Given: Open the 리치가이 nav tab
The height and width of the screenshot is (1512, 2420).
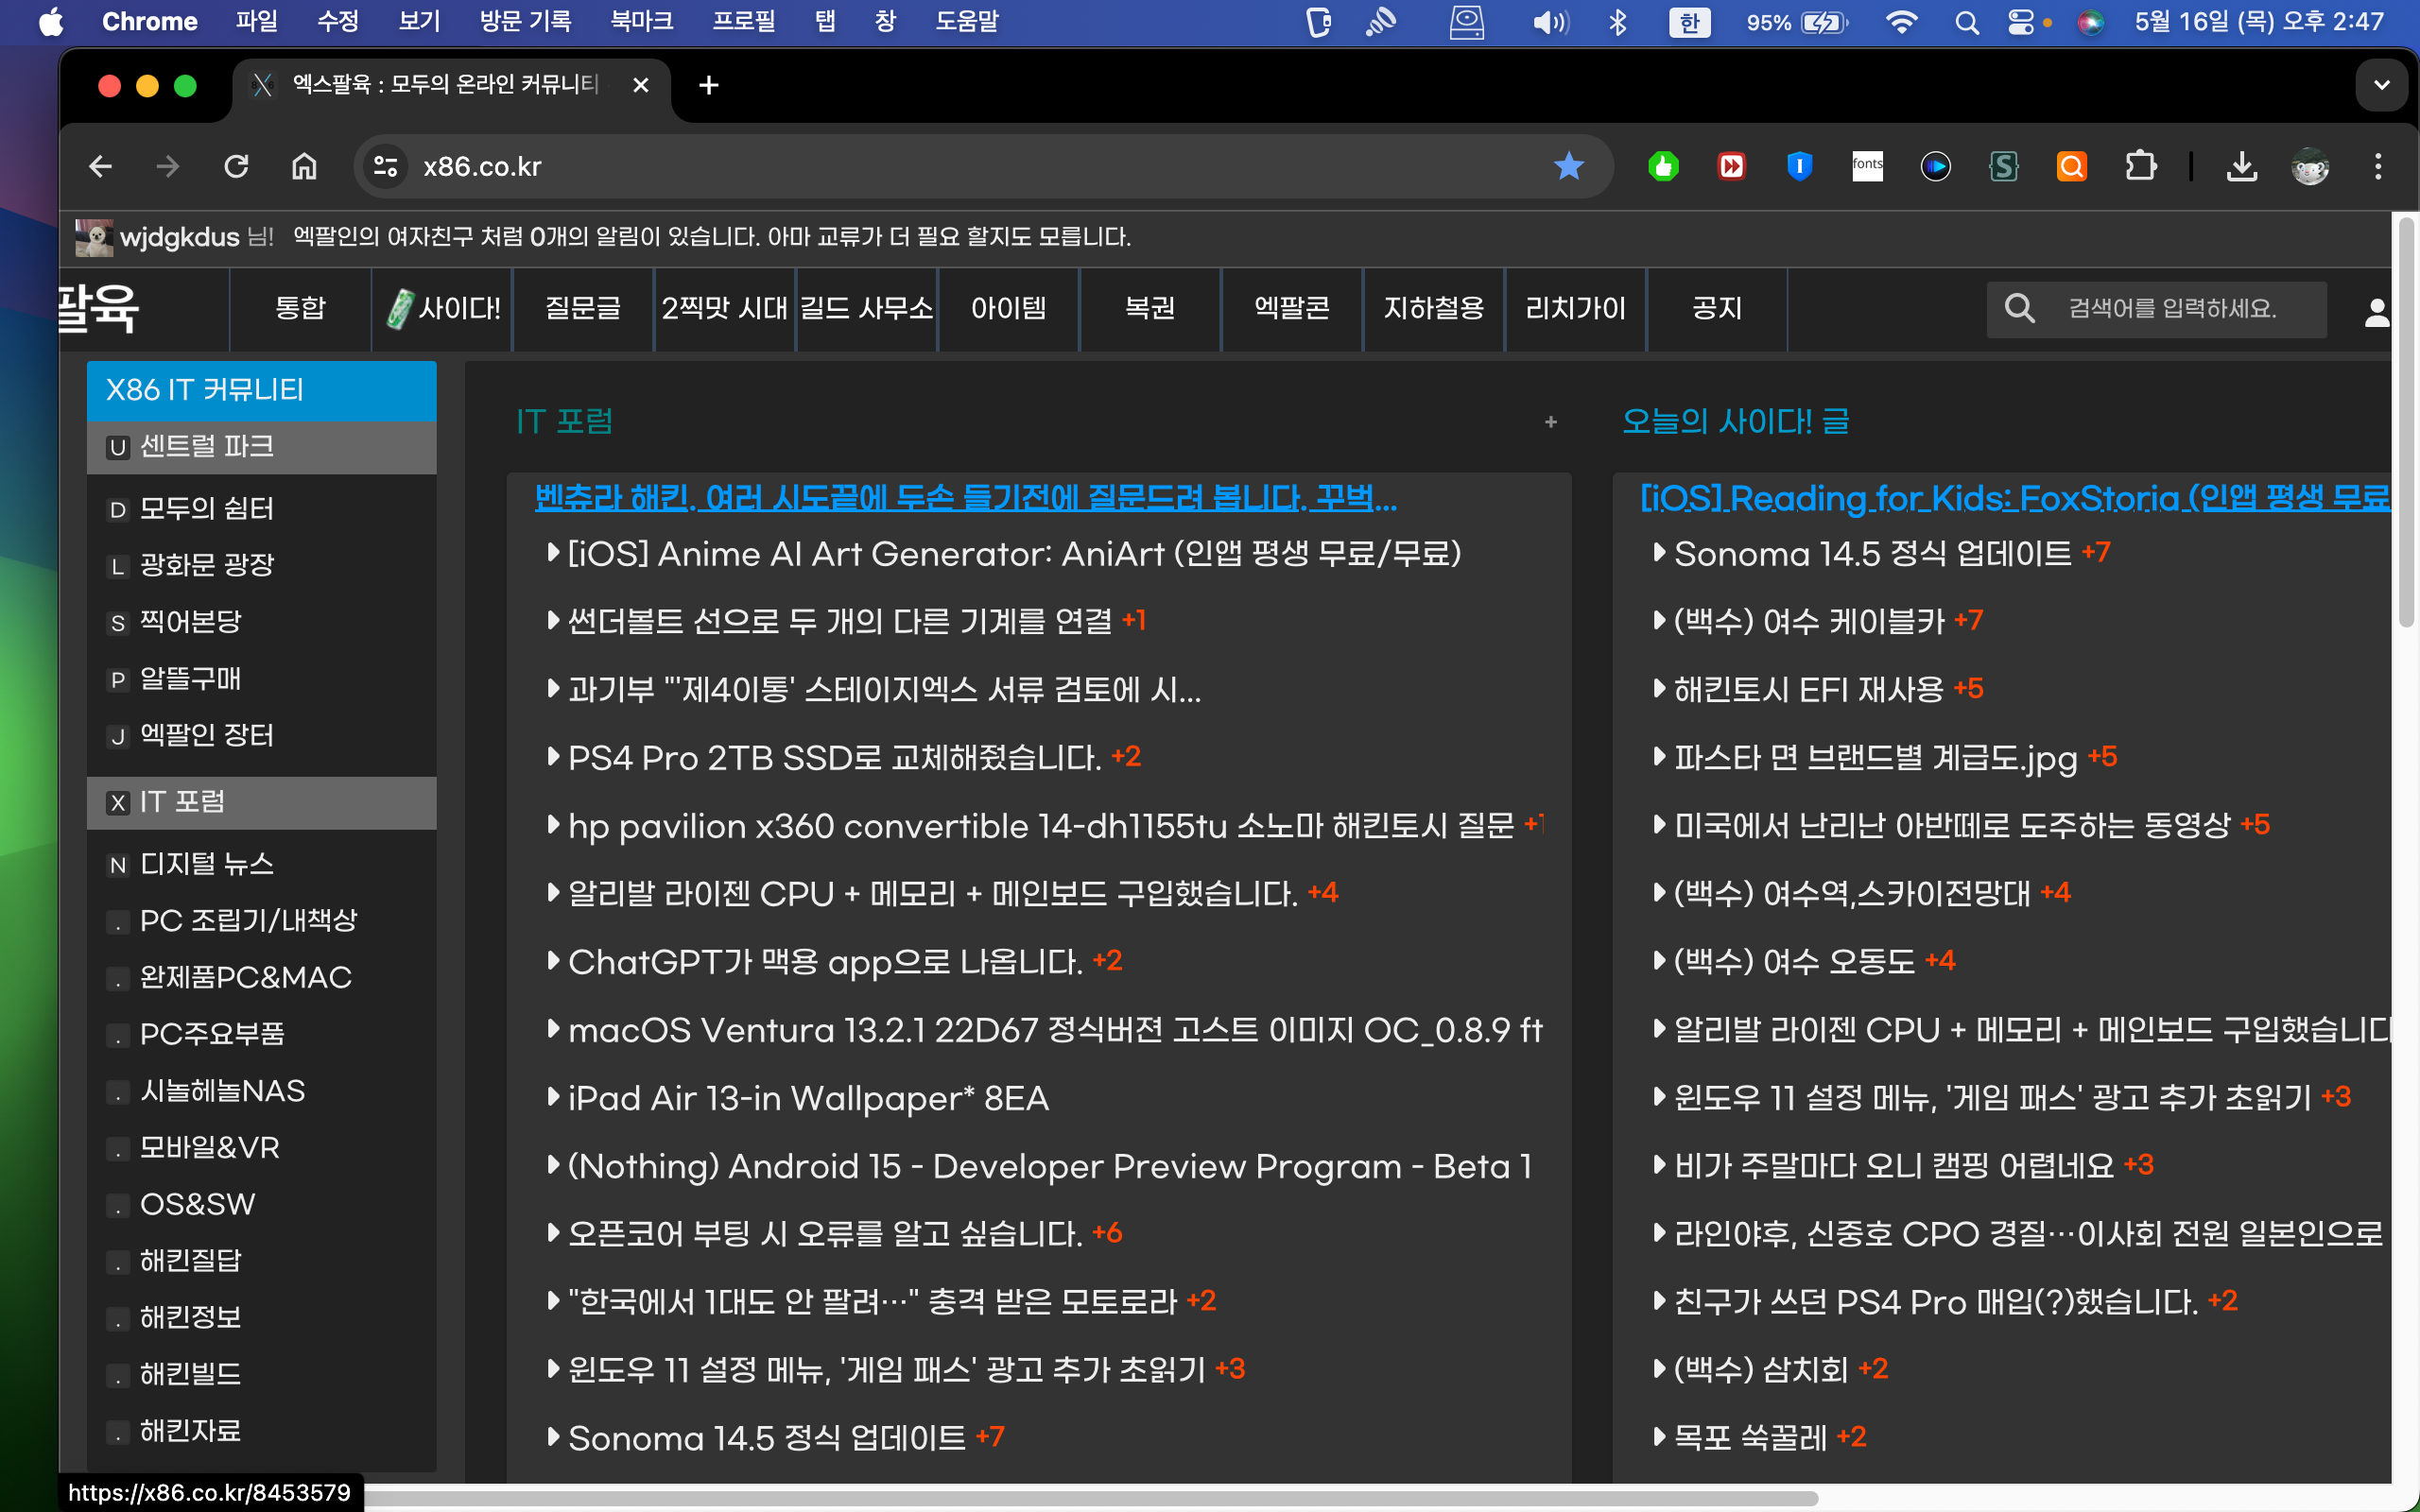Looking at the screenshot, I should coord(1576,308).
